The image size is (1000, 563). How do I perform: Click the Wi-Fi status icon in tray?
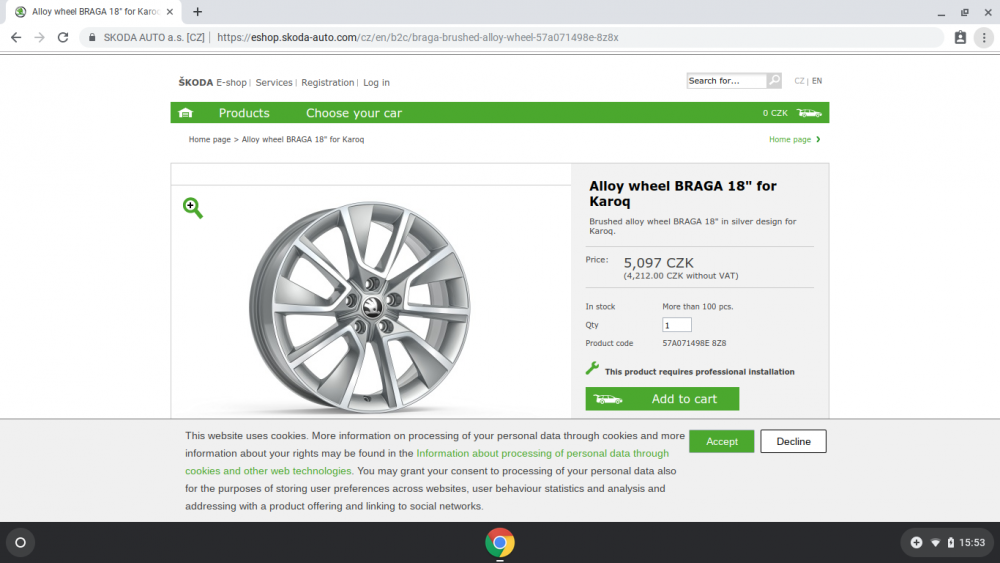coord(935,543)
